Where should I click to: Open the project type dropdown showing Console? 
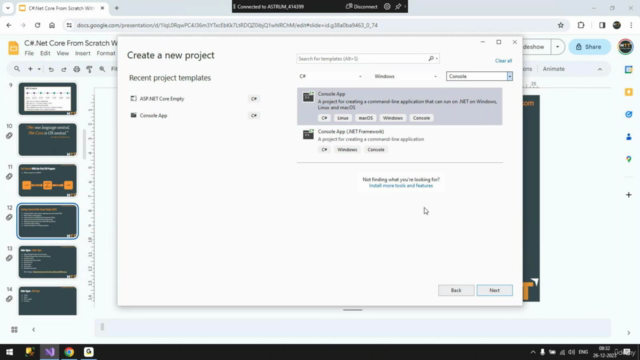pos(479,76)
